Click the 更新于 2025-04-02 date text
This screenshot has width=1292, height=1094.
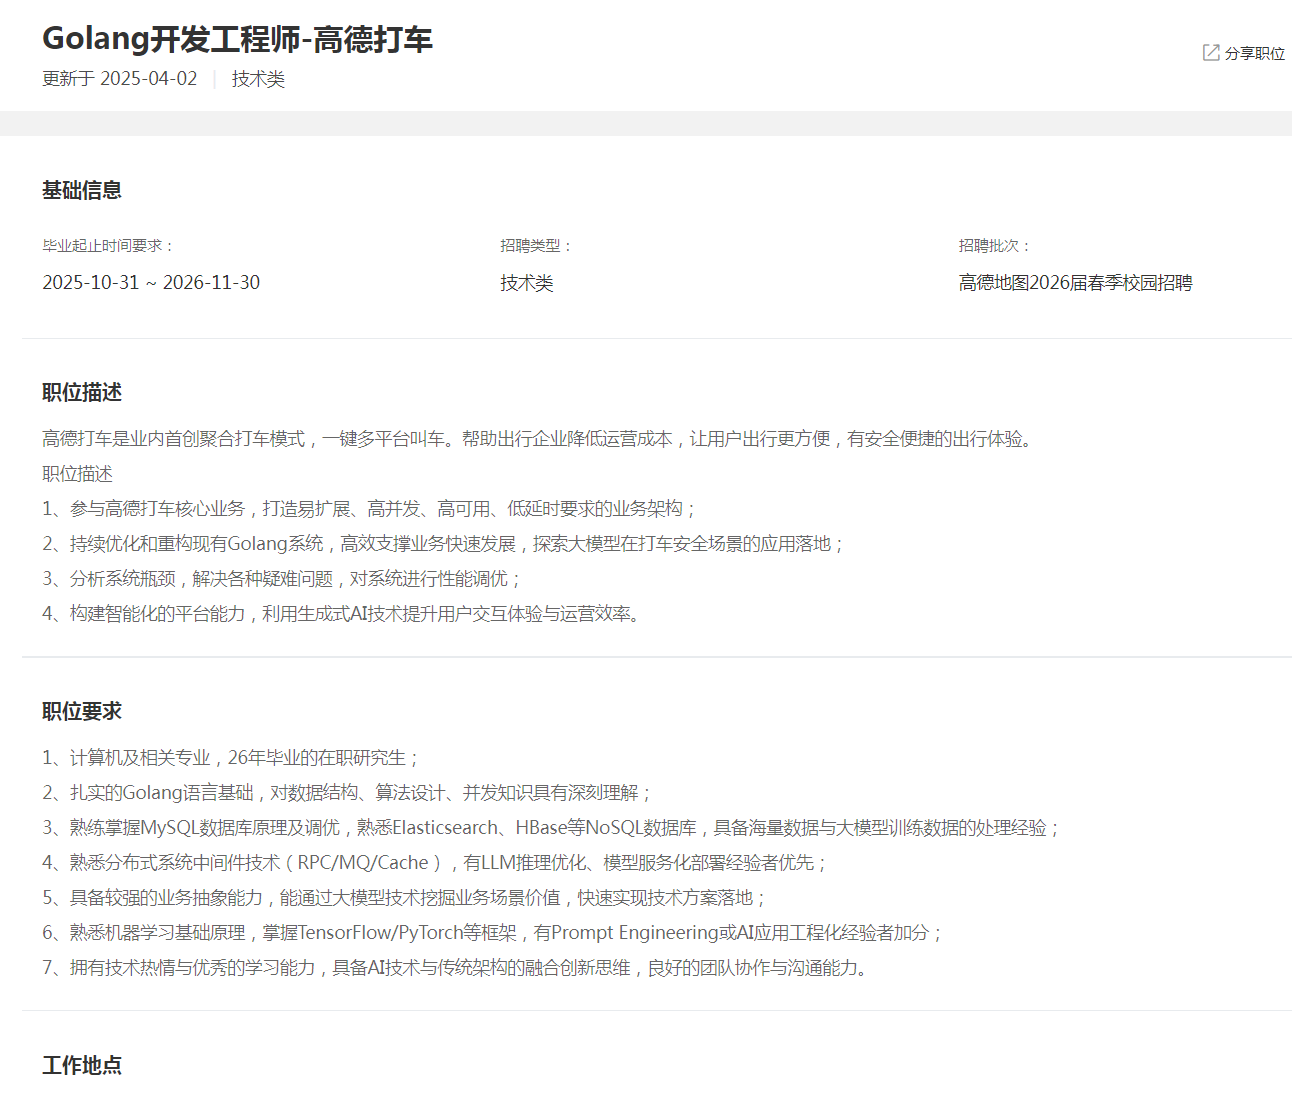point(120,79)
